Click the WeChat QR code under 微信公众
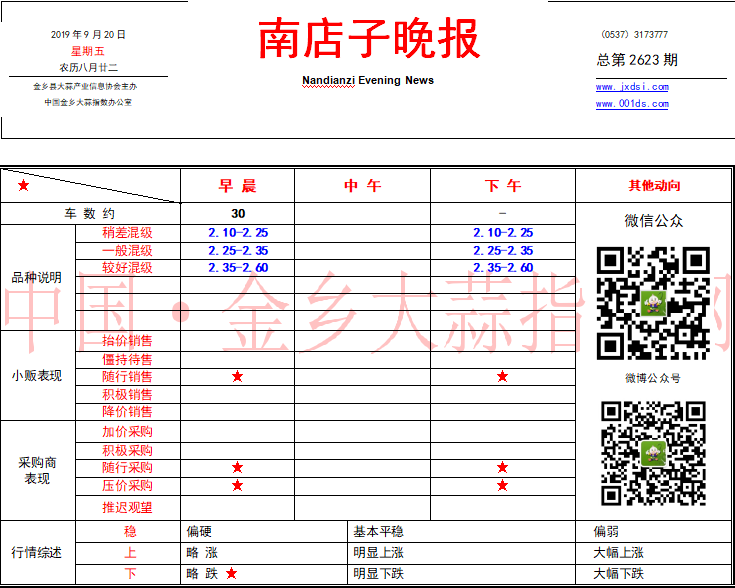The image size is (735, 588). (653, 303)
